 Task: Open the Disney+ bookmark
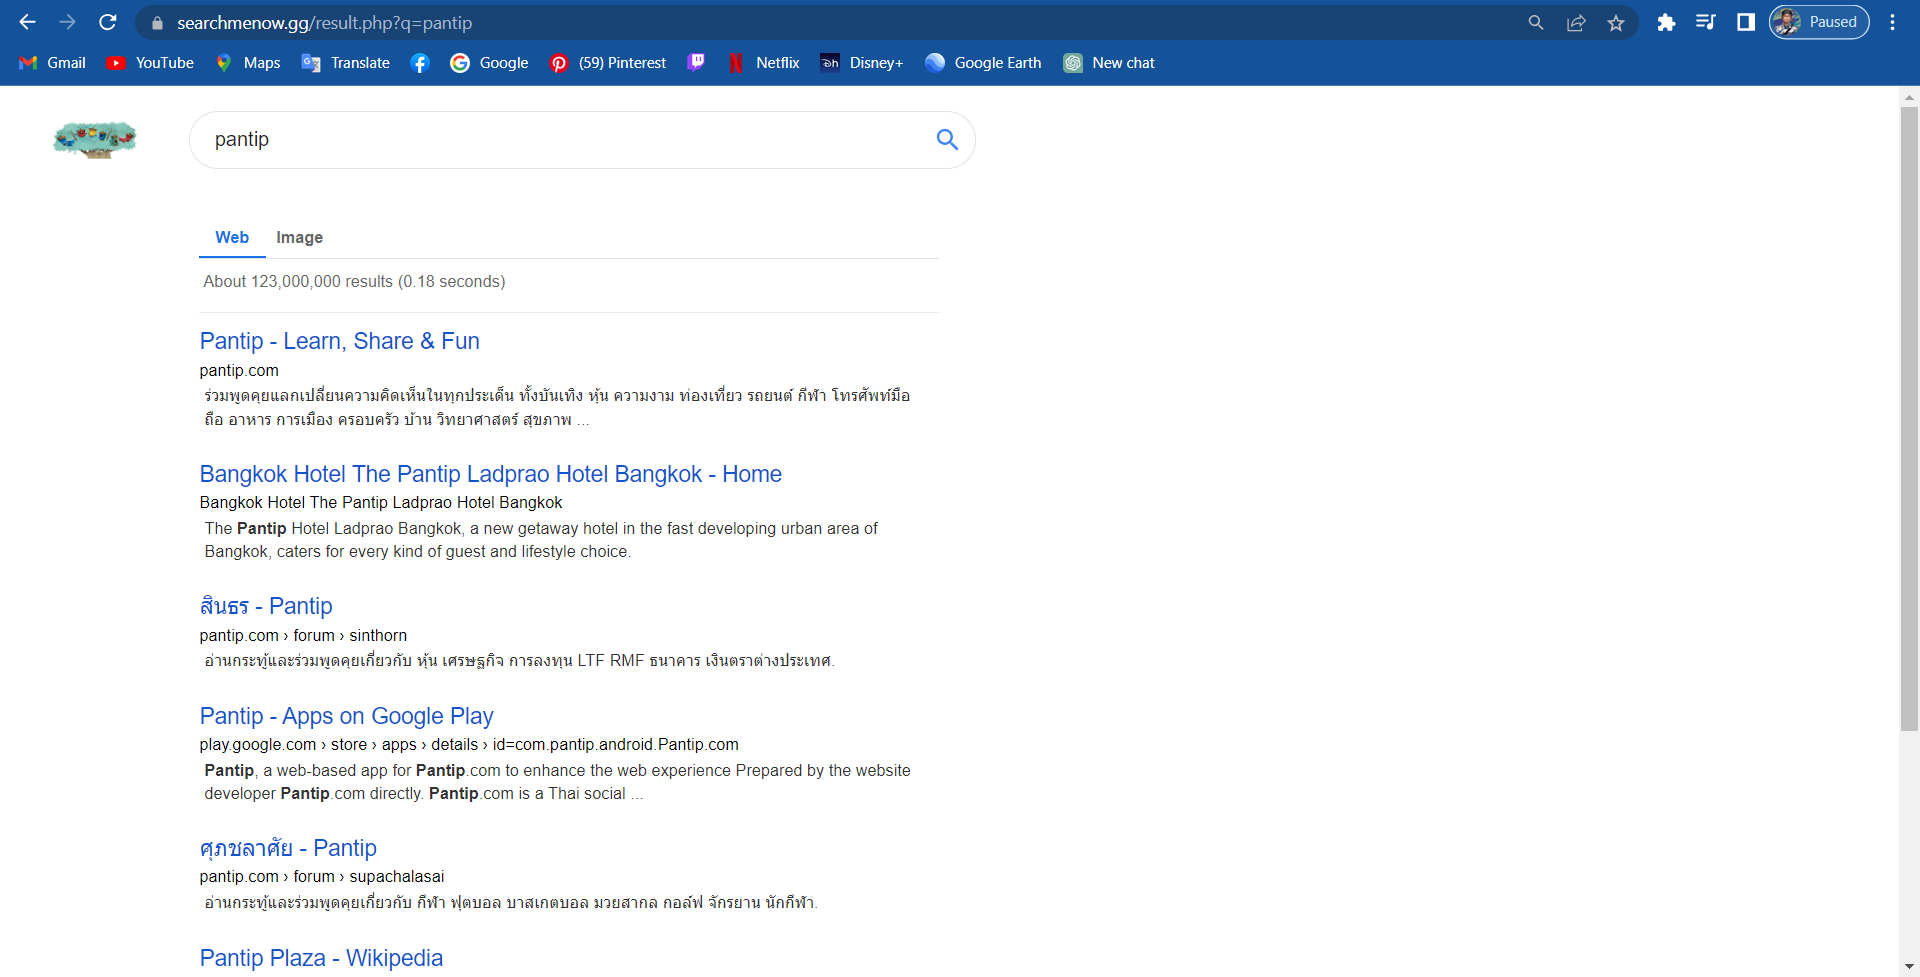[862, 63]
